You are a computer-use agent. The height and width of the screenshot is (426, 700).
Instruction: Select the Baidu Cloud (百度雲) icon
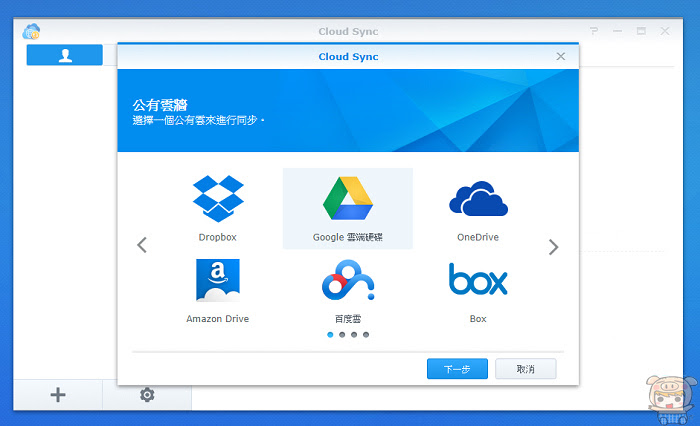click(348, 280)
